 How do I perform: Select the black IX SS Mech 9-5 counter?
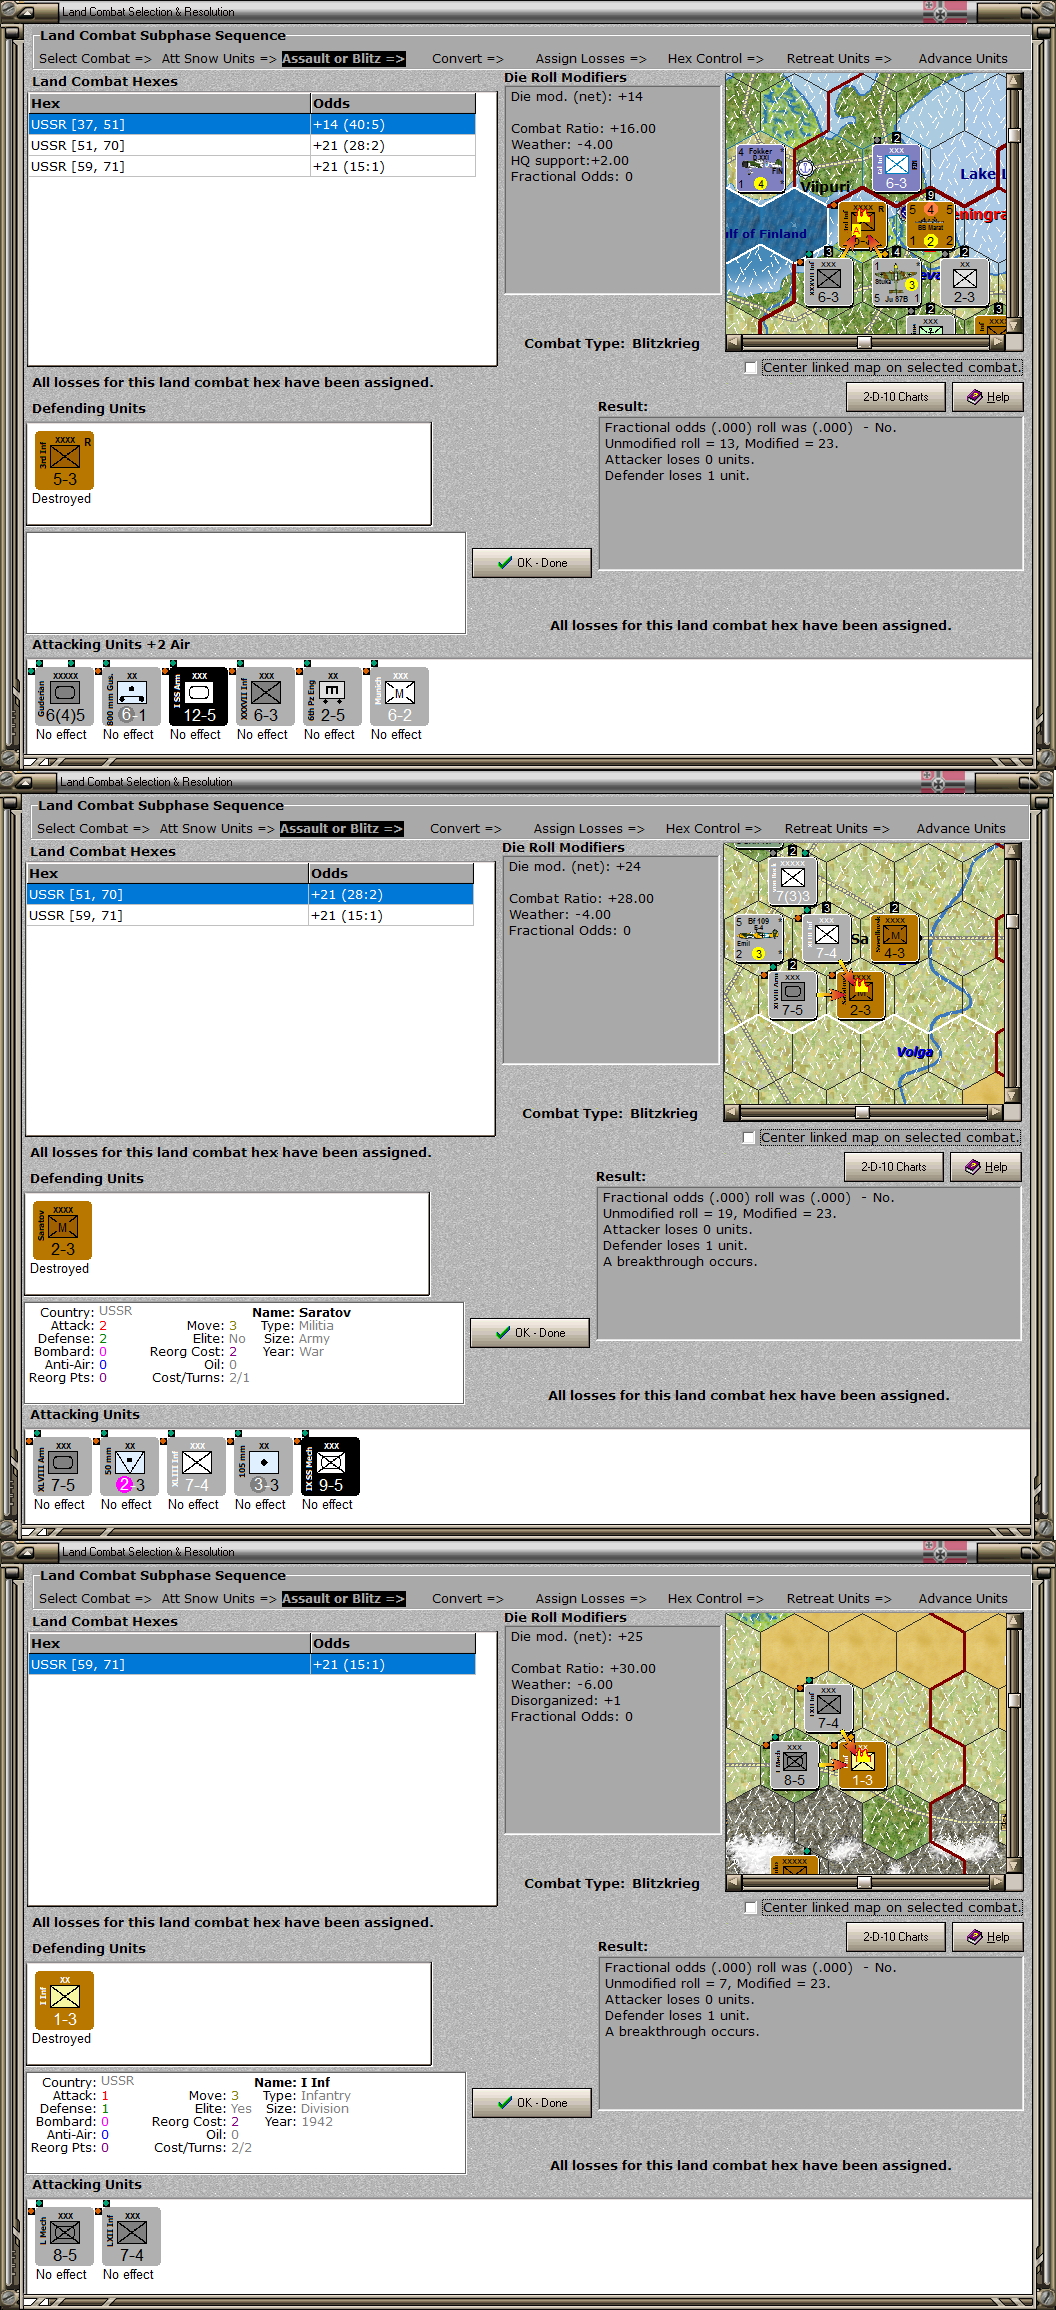pos(330,1466)
